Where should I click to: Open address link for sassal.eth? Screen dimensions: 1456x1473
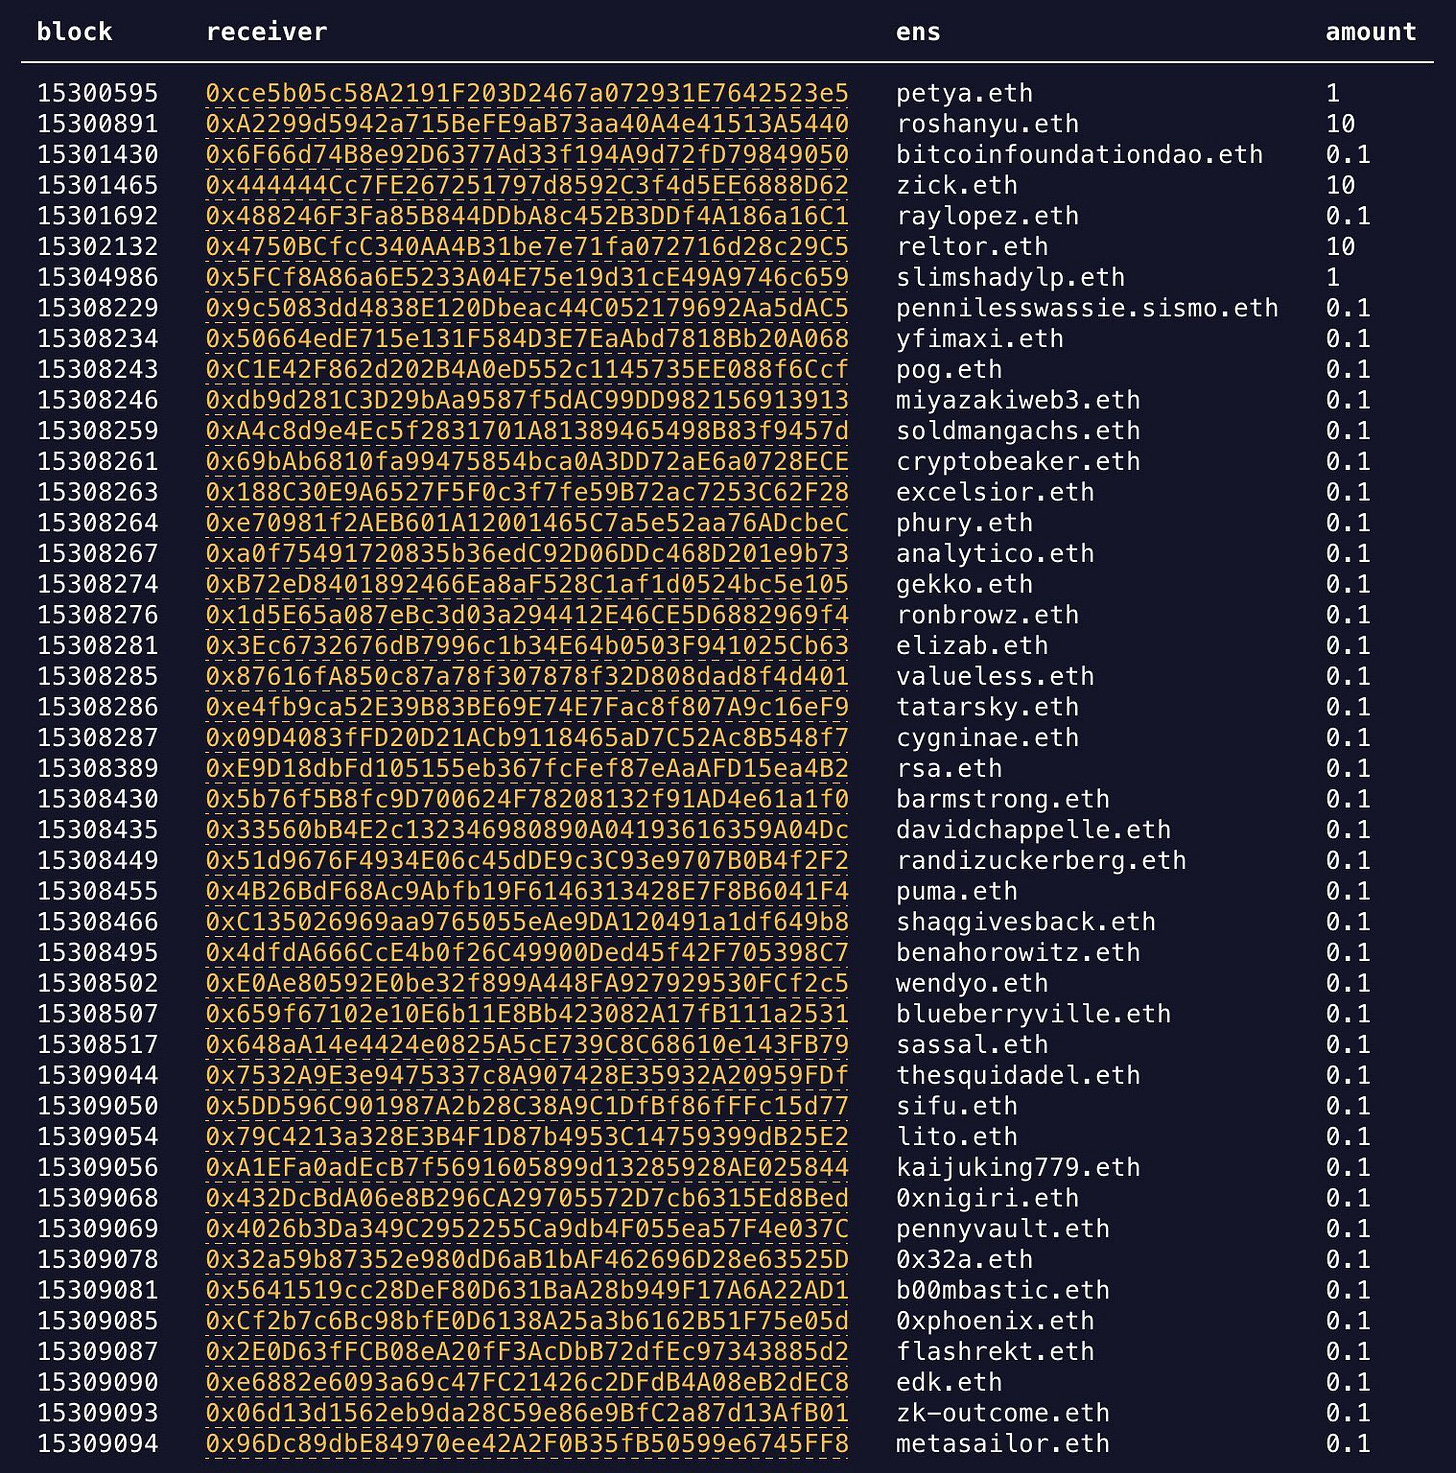click(x=527, y=1045)
